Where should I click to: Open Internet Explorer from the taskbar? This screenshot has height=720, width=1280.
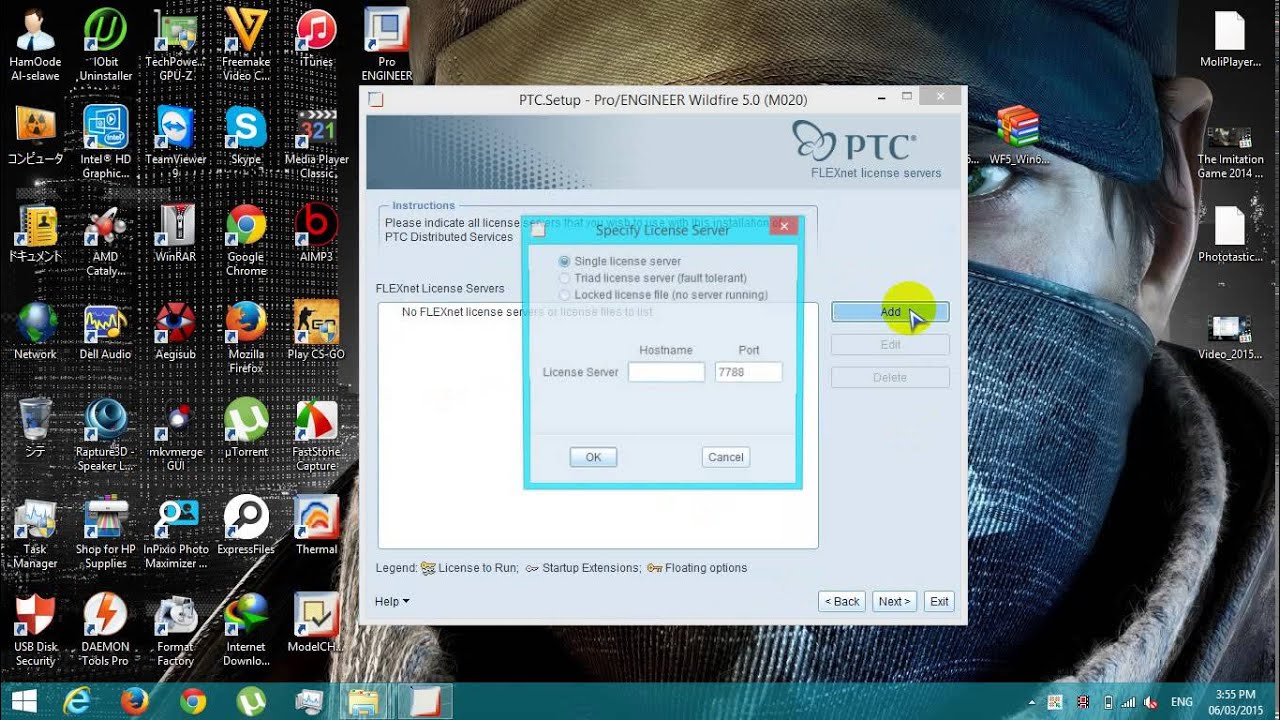tap(76, 700)
